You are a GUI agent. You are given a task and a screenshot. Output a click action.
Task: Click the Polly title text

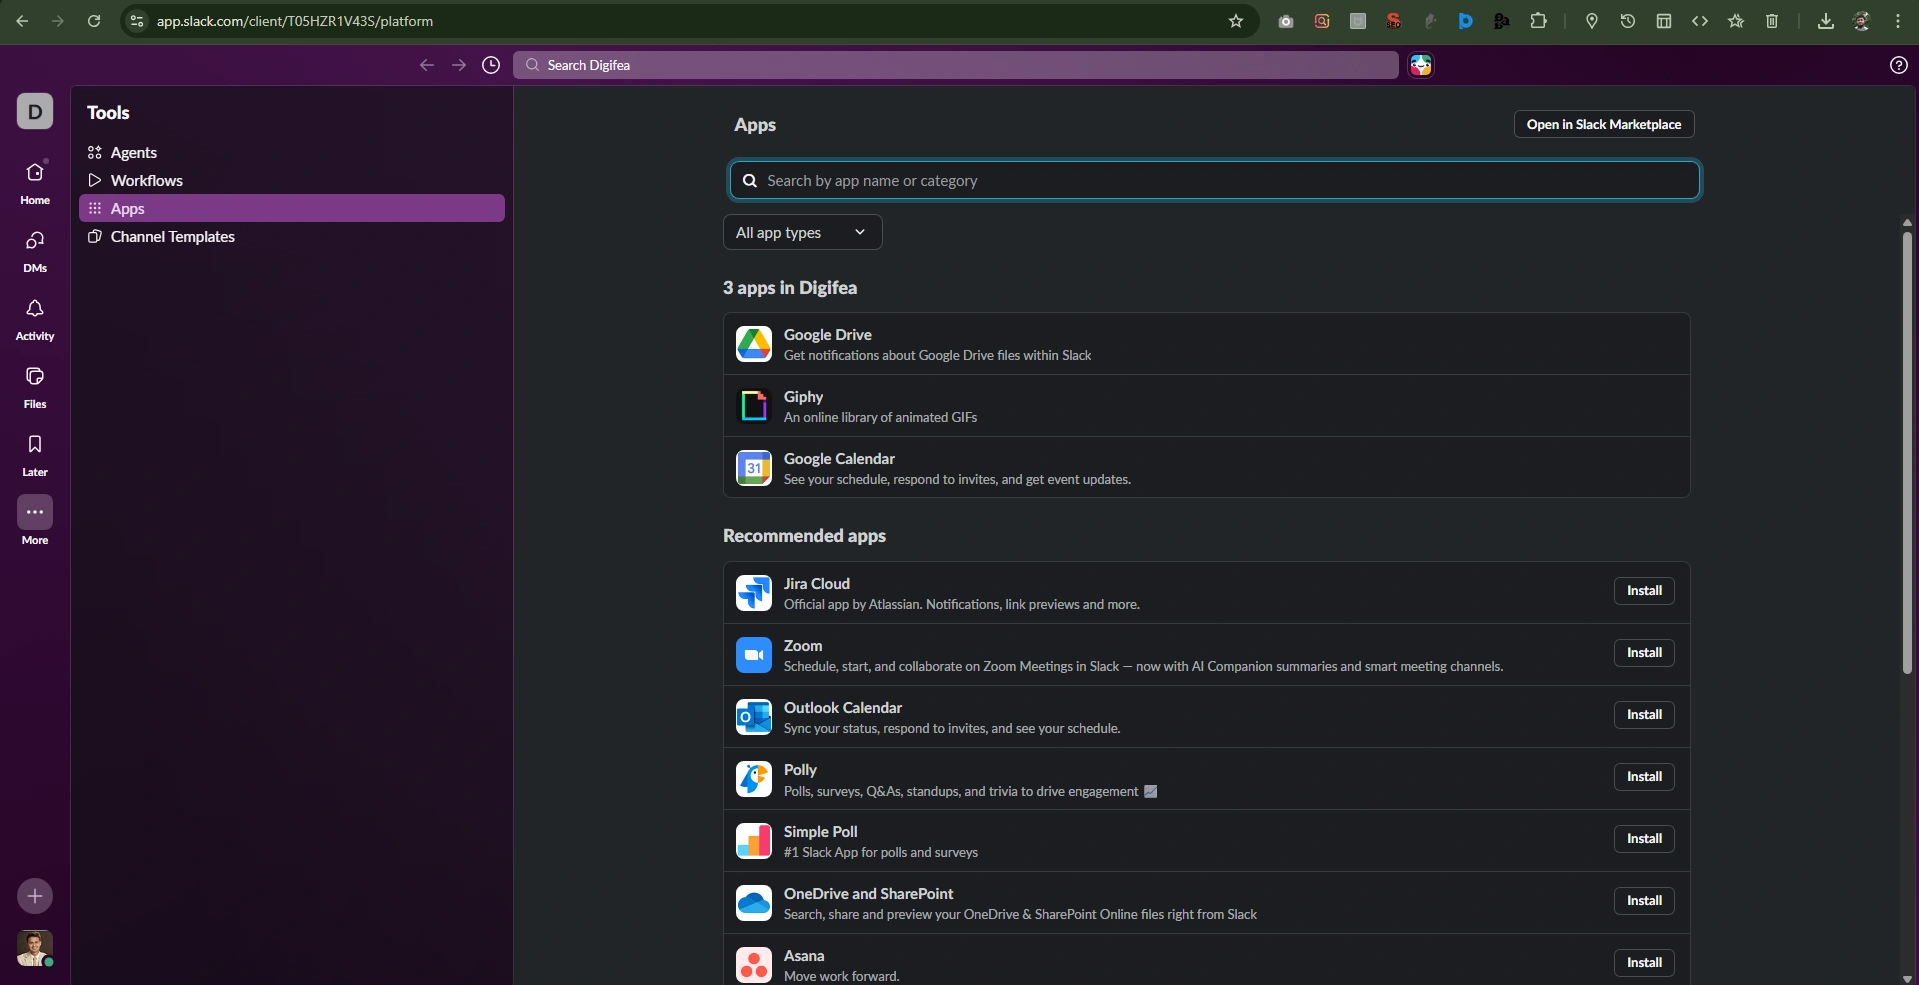[x=800, y=770]
